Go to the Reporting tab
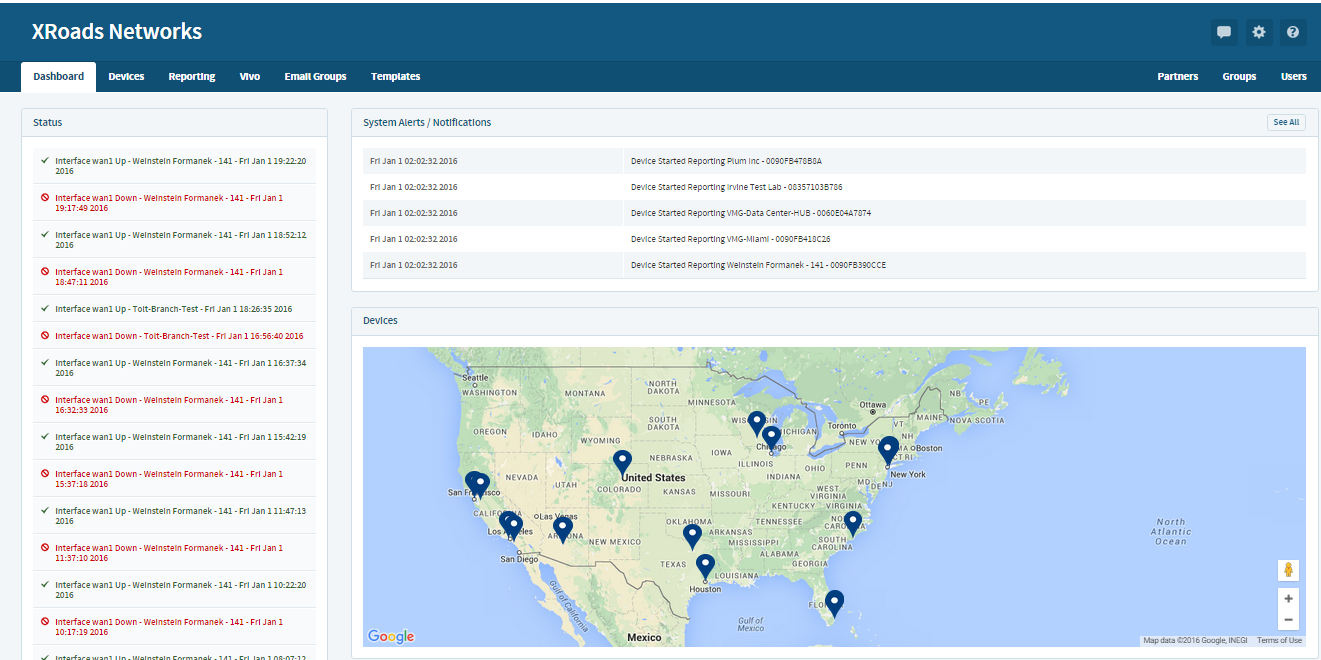Screen dimensions: 1321x660 192,77
